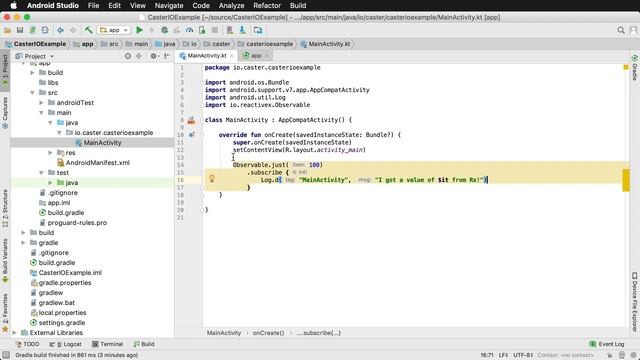Click the Profile app gauge icon

[x=189, y=30]
